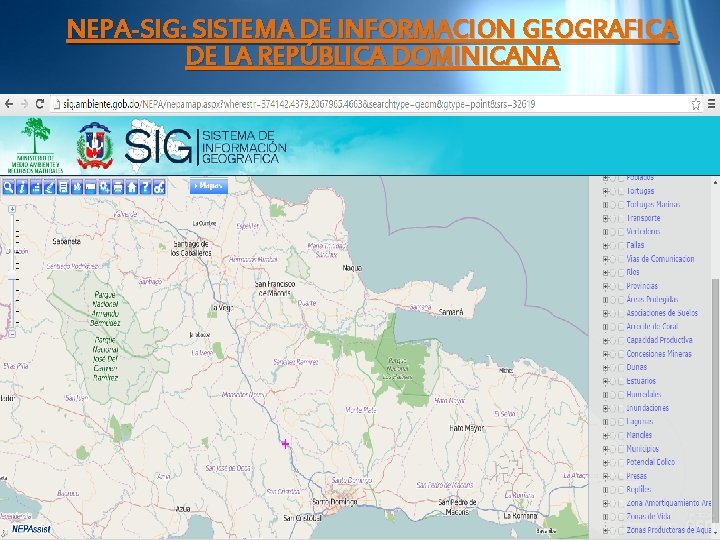This screenshot has height=540, width=720.
Task: Click the Samaná map label
Action: 451,312
